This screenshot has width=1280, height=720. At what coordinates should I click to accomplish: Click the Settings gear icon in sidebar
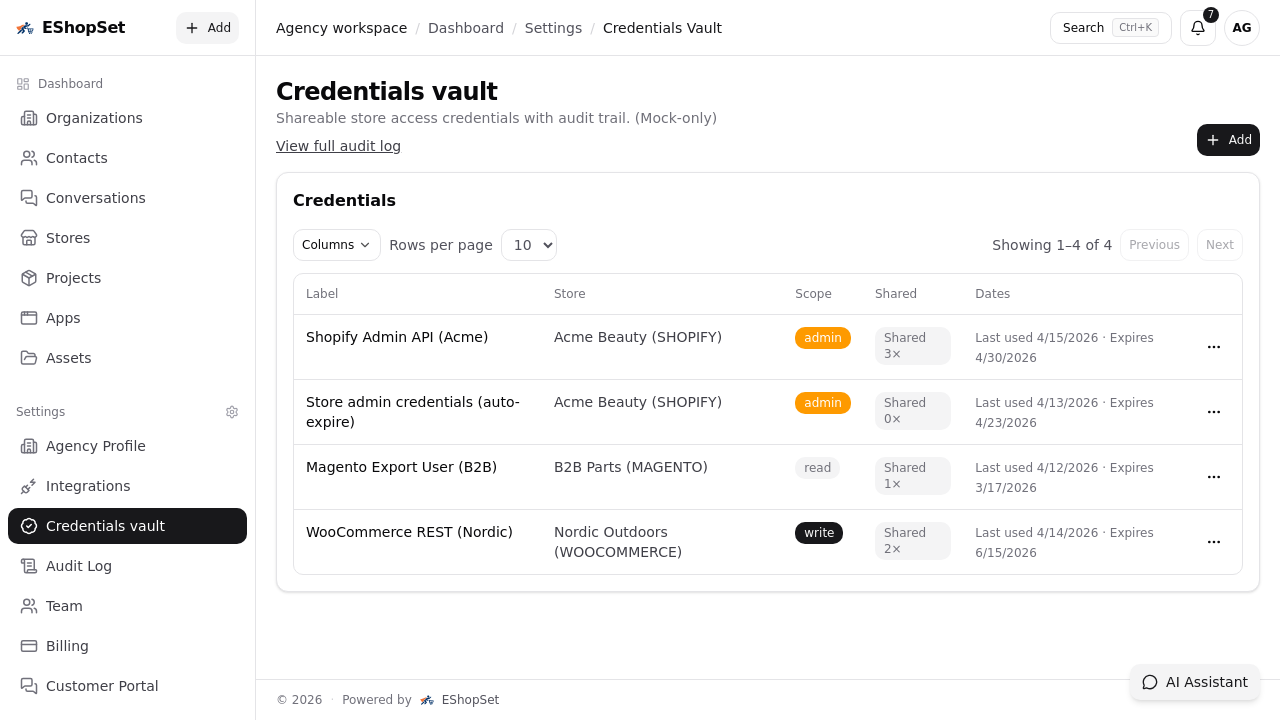(232, 412)
